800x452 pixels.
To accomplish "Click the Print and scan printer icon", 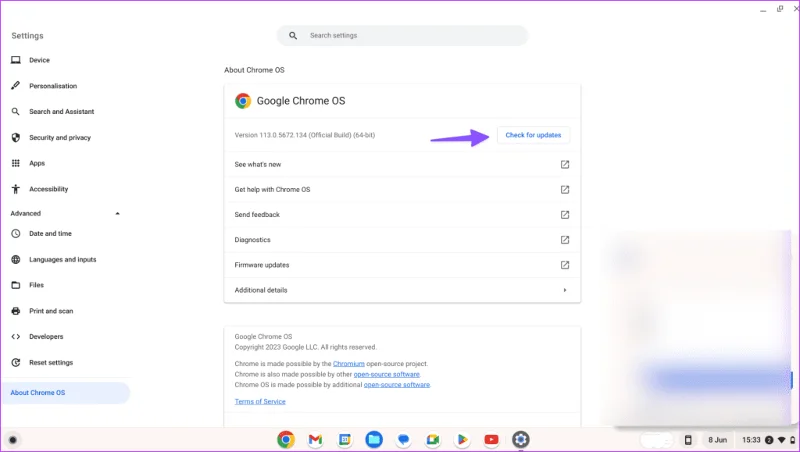I will point(16,311).
